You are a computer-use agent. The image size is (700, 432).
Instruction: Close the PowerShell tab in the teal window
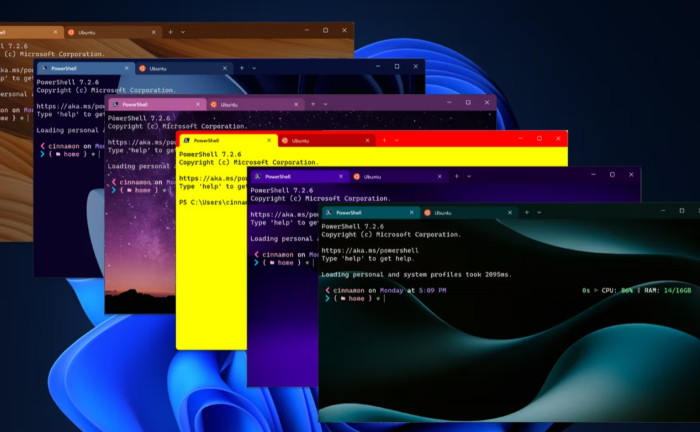[x=412, y=213]
